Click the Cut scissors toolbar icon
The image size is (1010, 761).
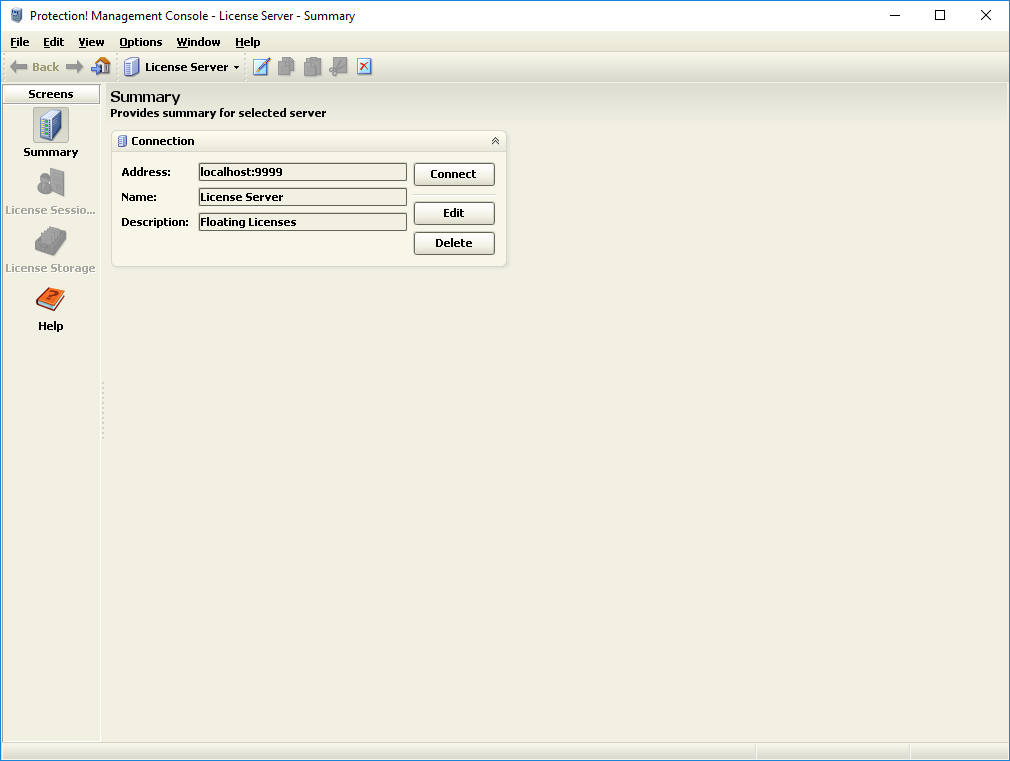pyautogui.click(x=339, y=67)
